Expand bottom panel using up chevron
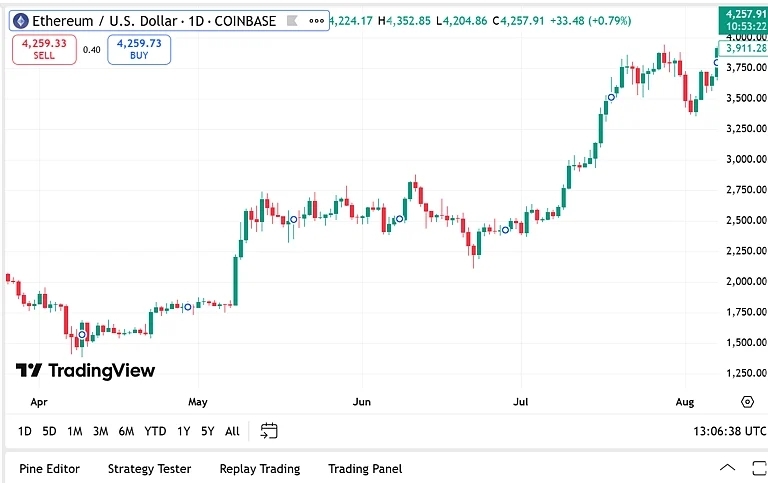768x483 pixels. (x=726, y=468)
